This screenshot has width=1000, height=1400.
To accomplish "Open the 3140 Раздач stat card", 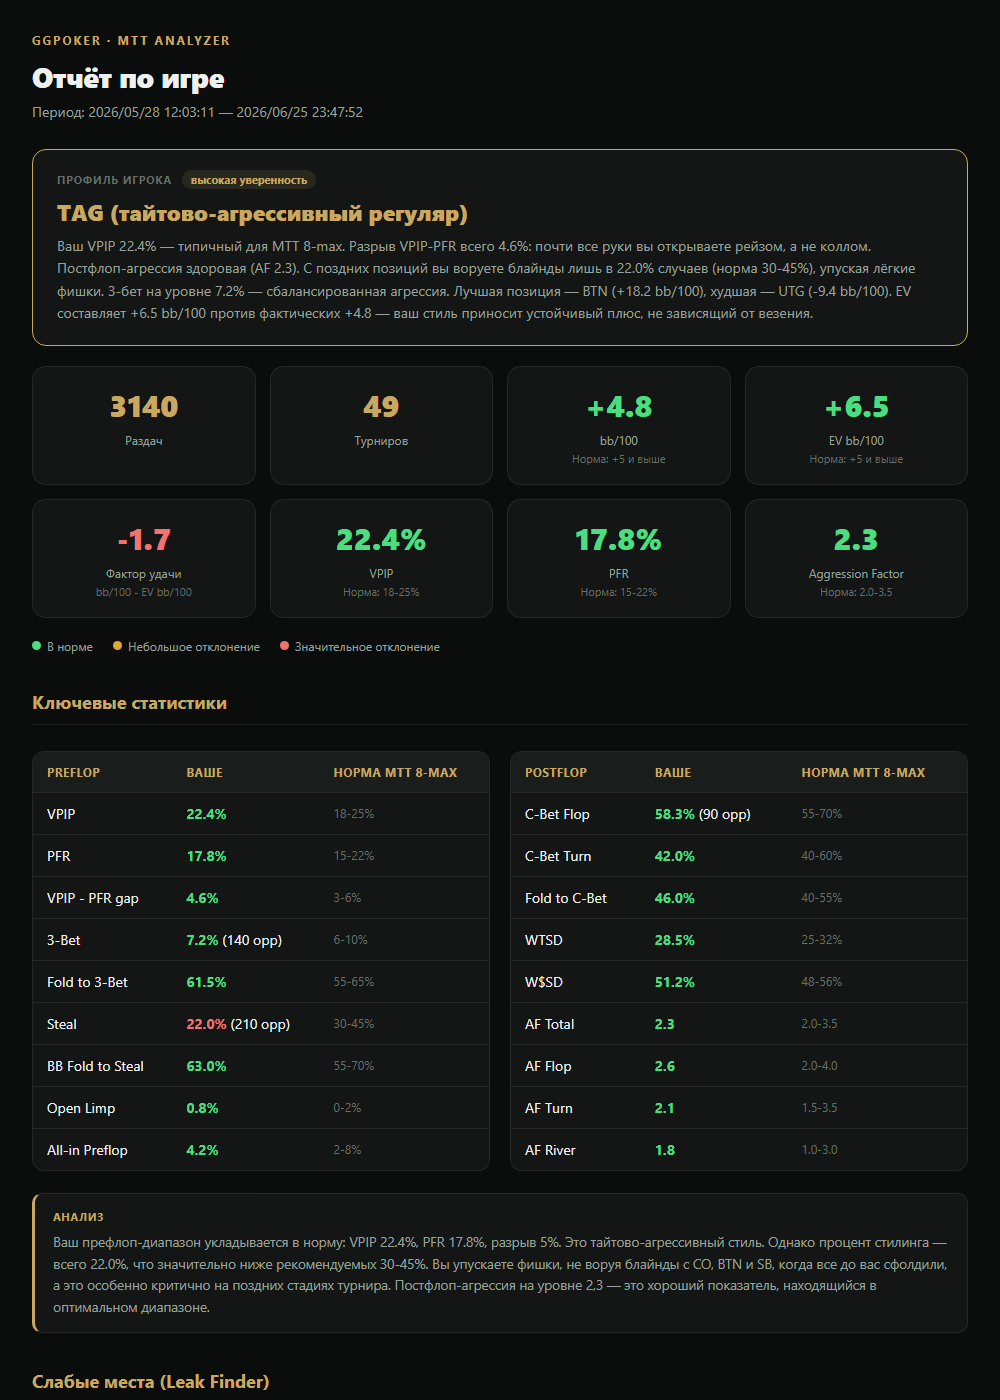I will tap(144, 425).
